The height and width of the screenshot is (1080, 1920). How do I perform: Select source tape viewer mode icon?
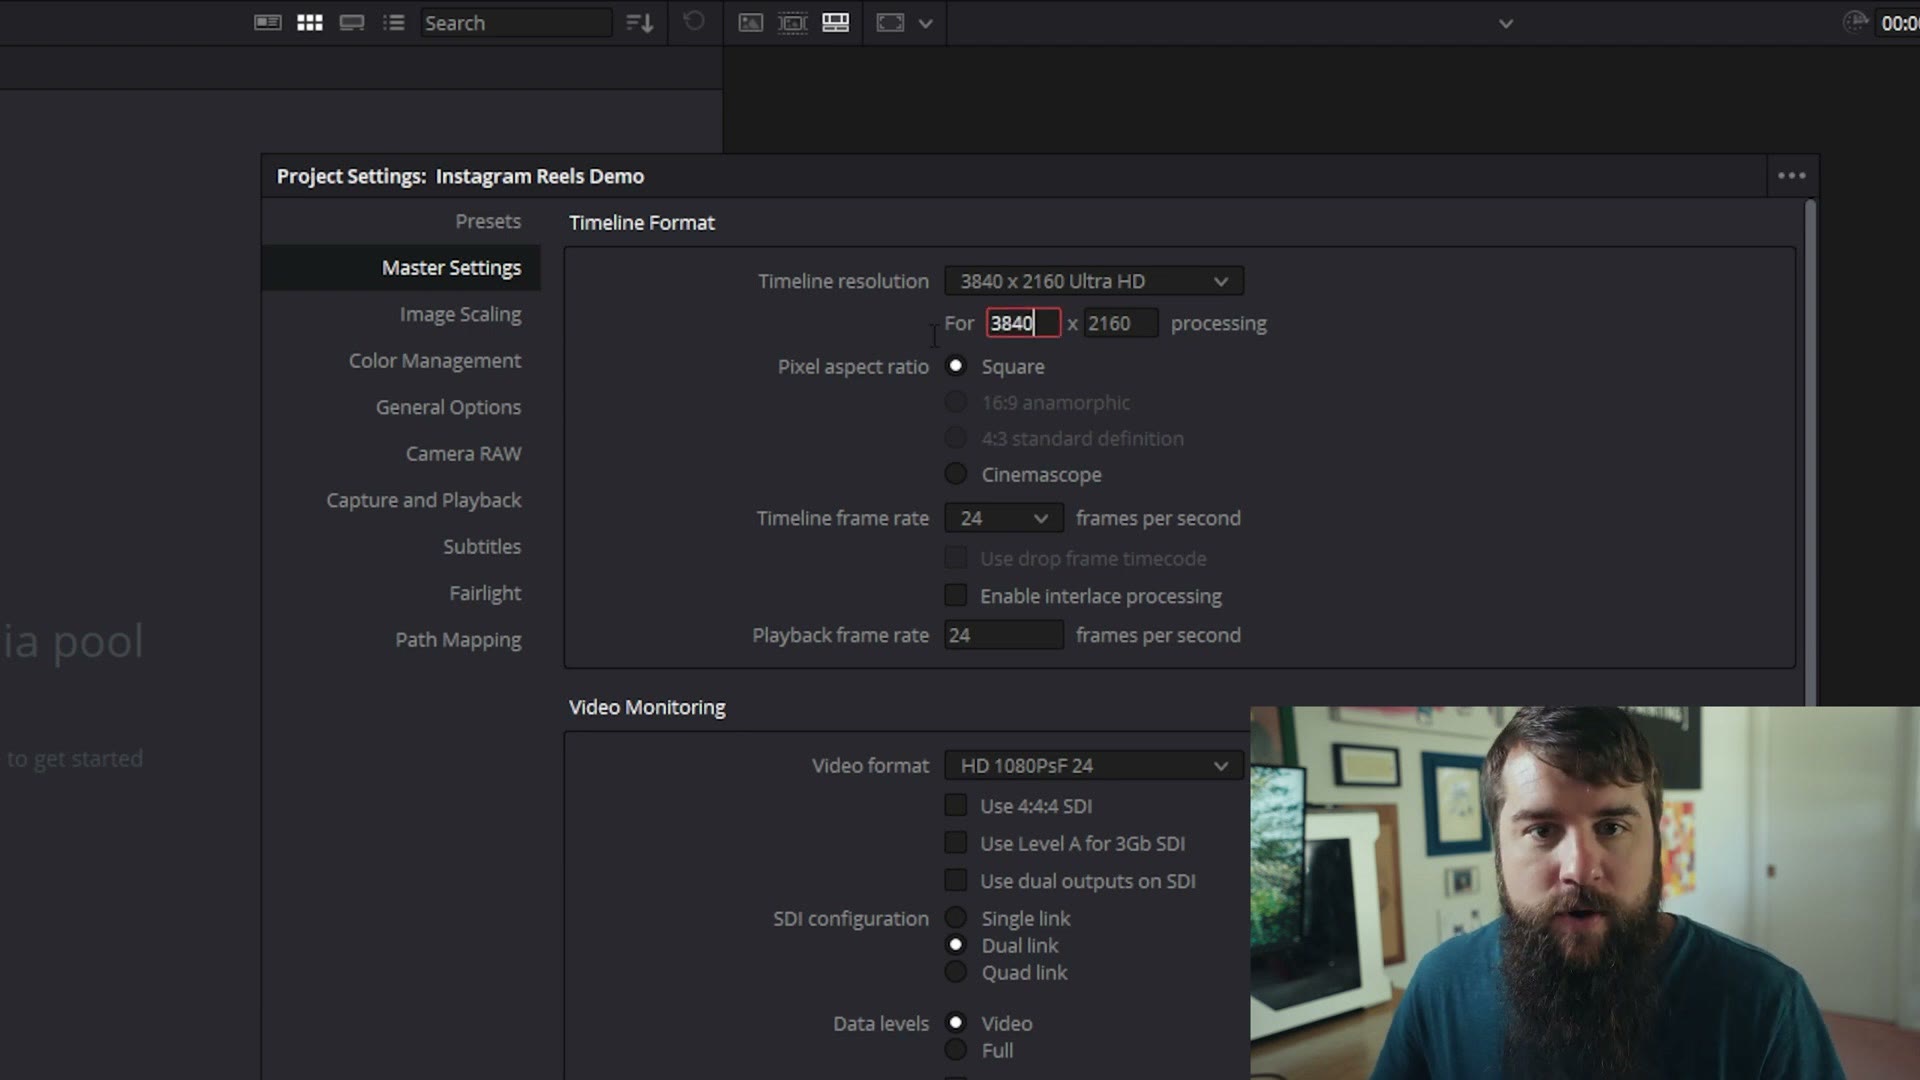point(793,22)
